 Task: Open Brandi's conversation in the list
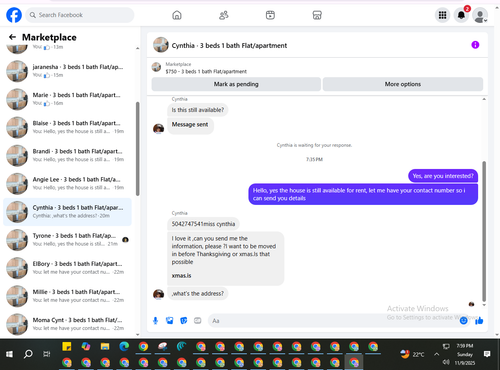coord(67,155)
